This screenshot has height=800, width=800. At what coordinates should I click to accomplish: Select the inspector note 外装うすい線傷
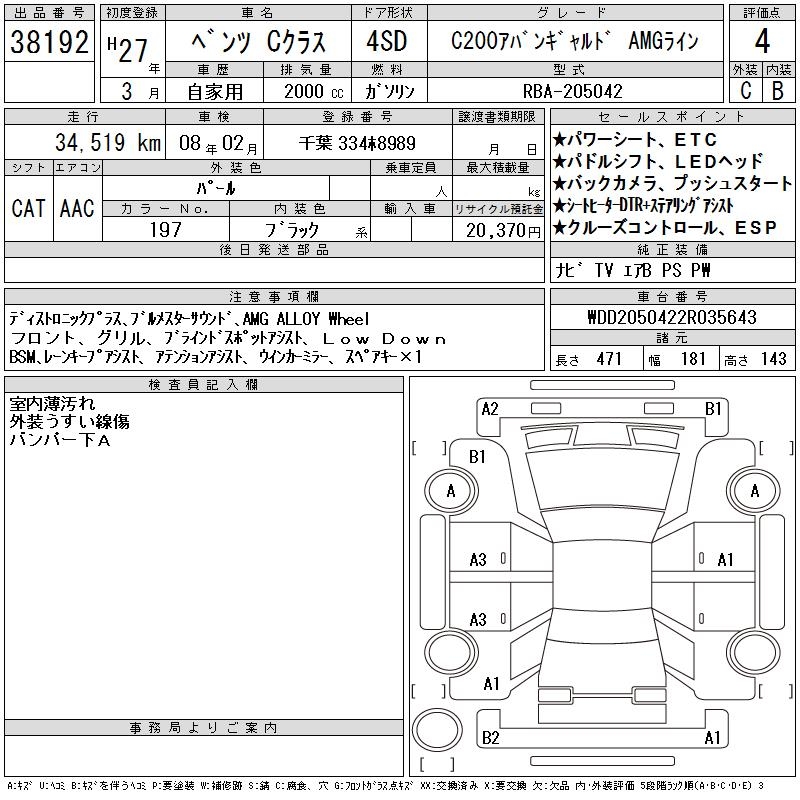click(69, 421)
